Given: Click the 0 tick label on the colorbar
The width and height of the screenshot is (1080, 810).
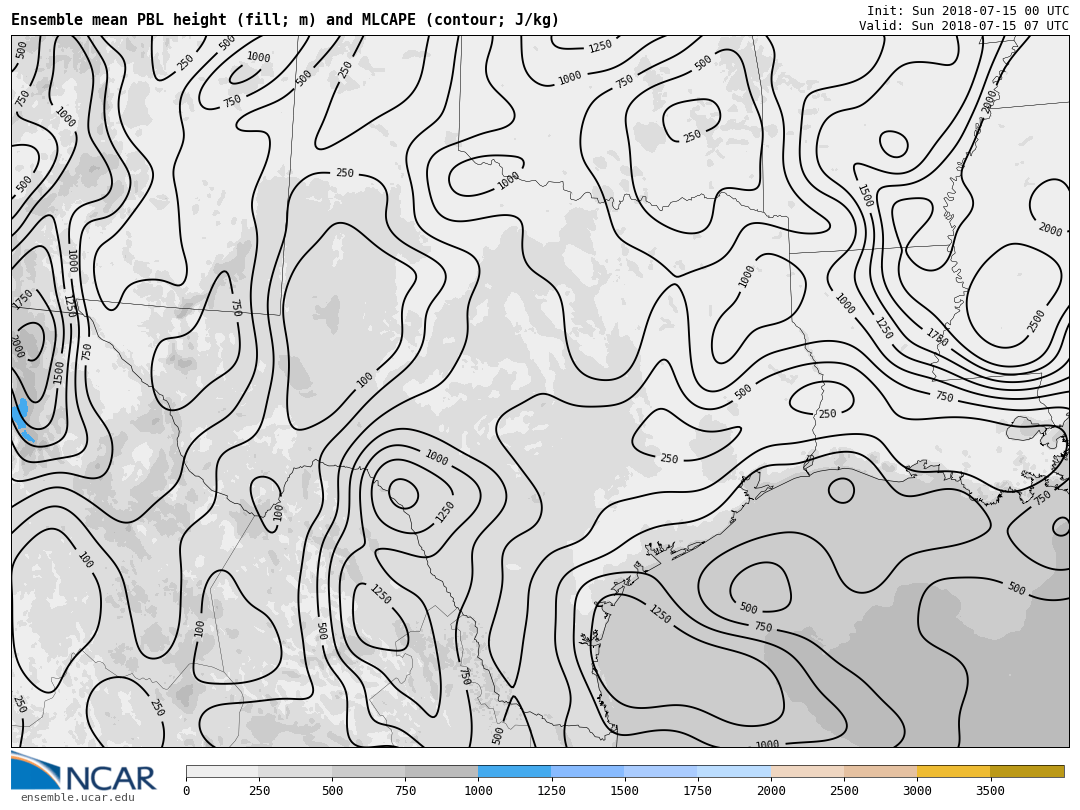Looking at the screenshot, I should 186,791.
